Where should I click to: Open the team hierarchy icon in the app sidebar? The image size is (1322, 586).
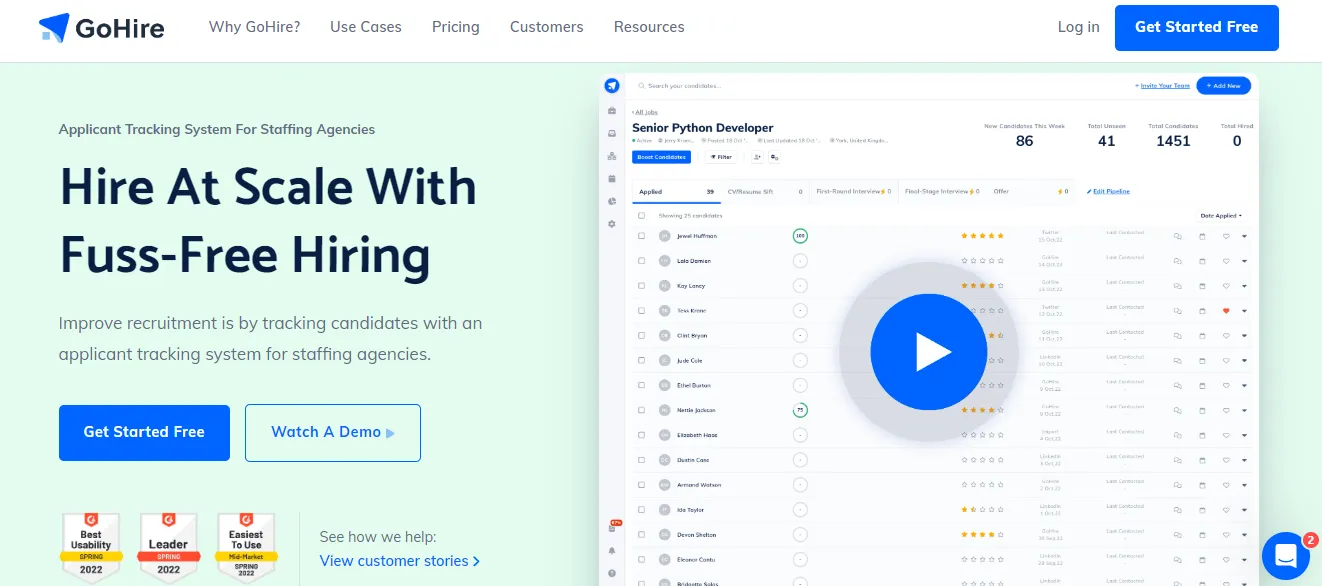612,156
